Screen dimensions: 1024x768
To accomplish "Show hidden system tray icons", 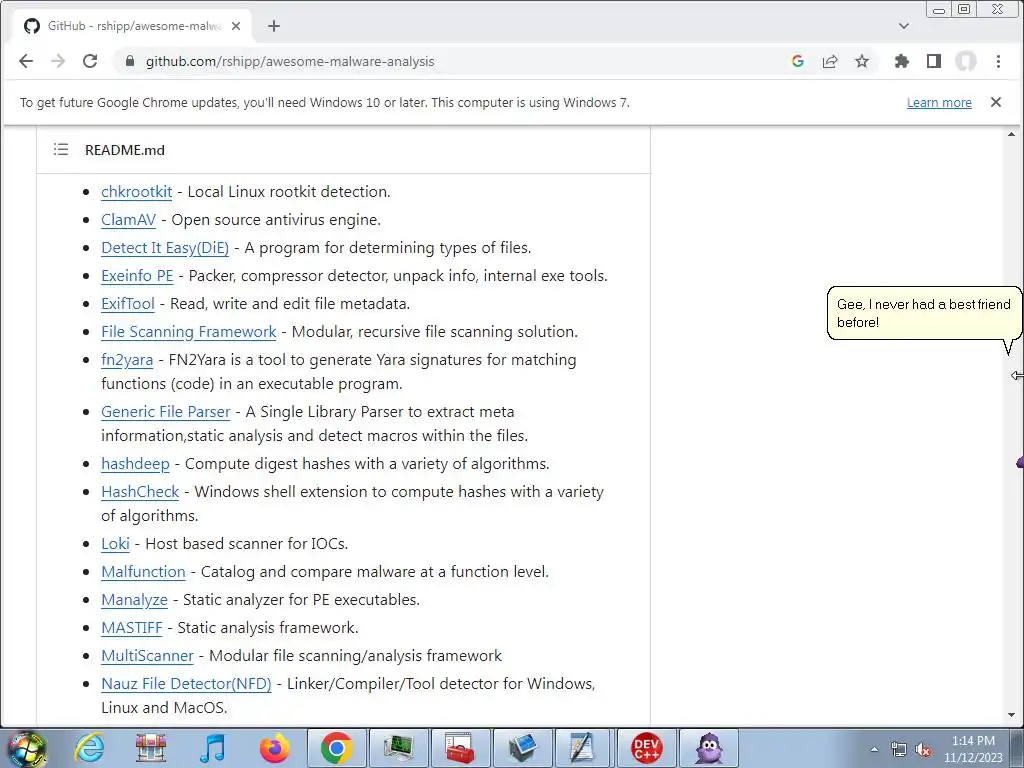I will pos(874,749).
